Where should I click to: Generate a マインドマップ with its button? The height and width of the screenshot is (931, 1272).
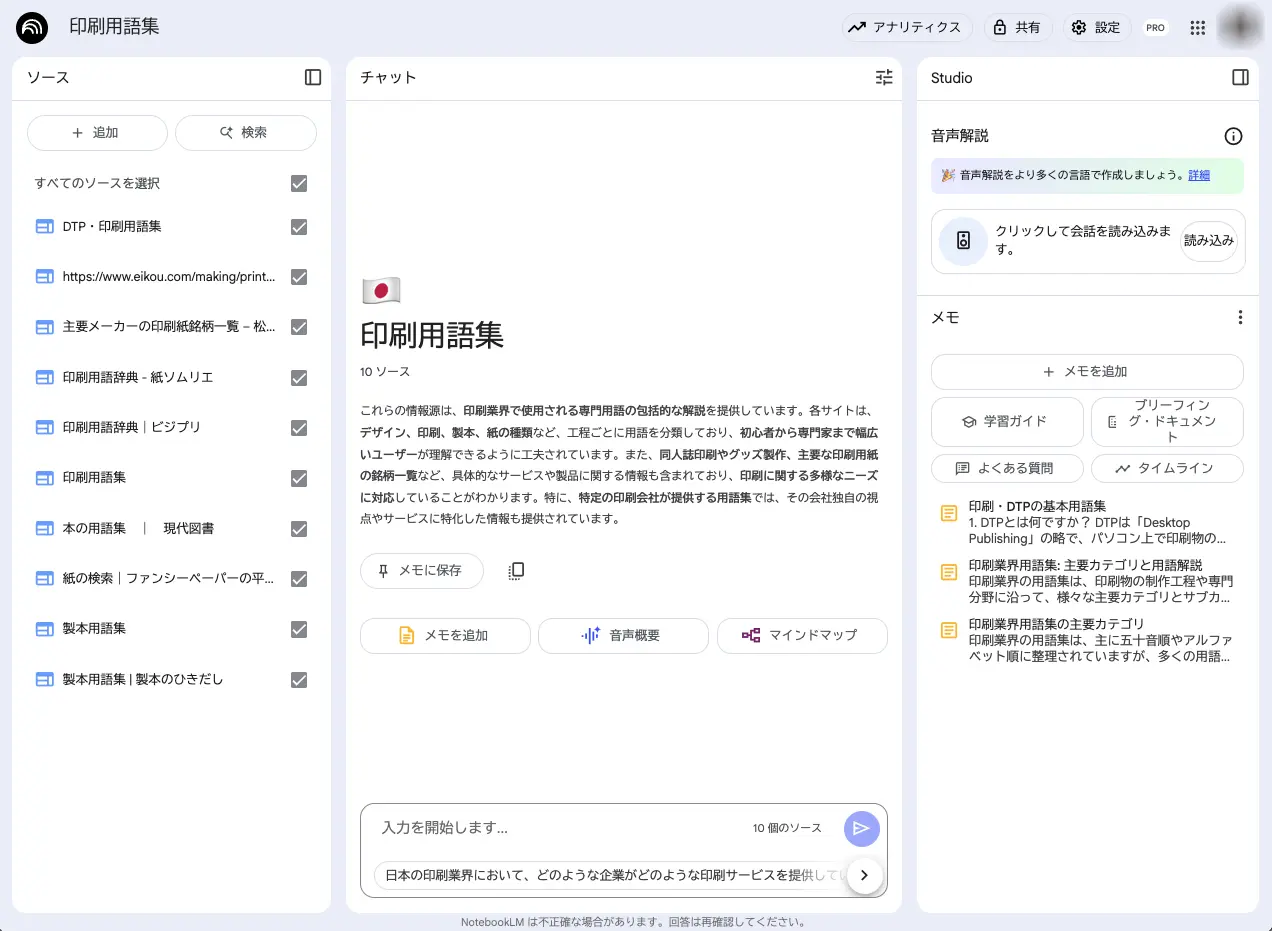pos(802,635)
